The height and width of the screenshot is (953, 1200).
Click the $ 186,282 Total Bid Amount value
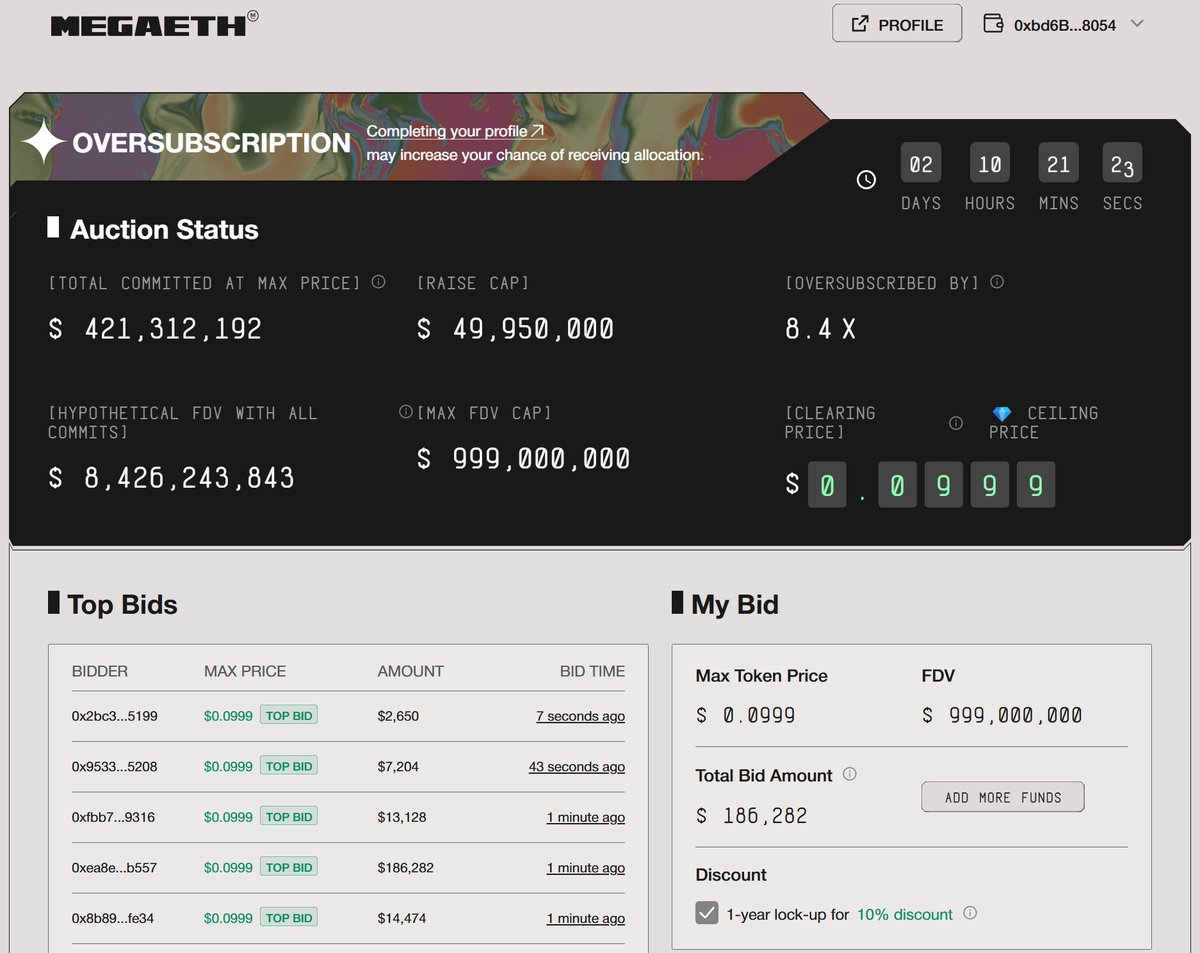tap(752, 816)
